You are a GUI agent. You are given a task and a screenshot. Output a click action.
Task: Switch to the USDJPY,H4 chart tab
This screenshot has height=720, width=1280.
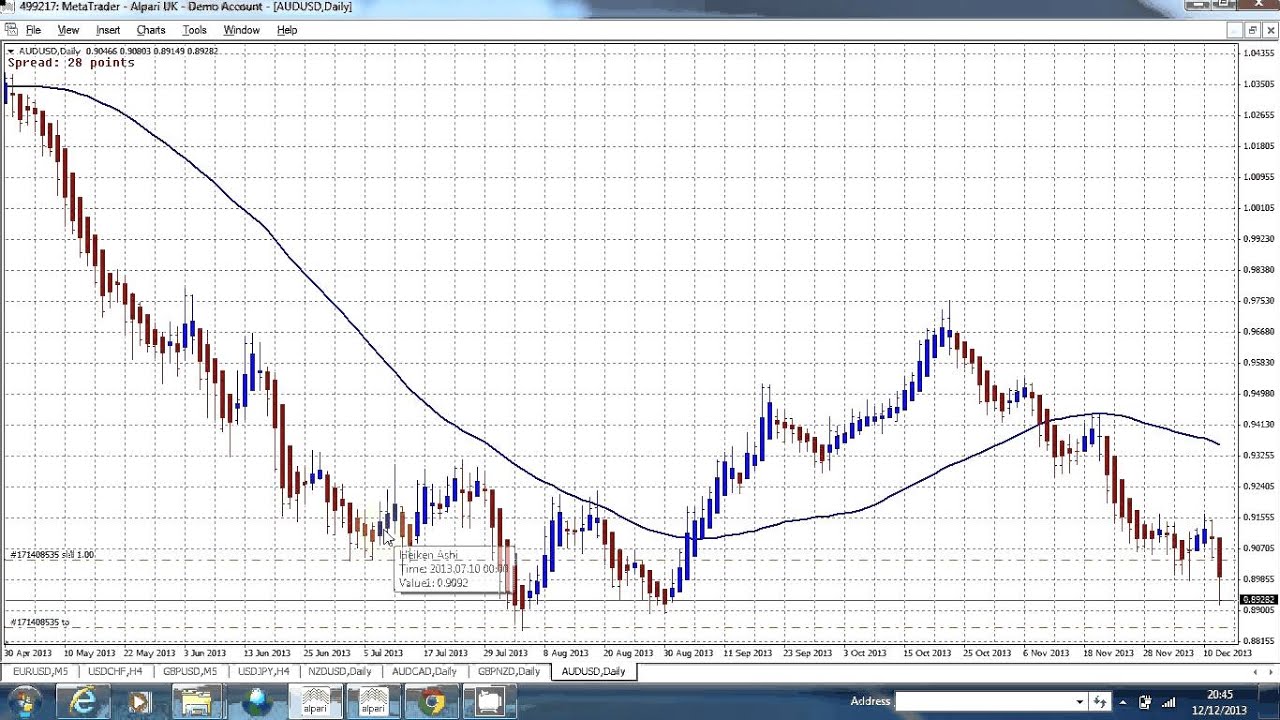coord(263,671)
